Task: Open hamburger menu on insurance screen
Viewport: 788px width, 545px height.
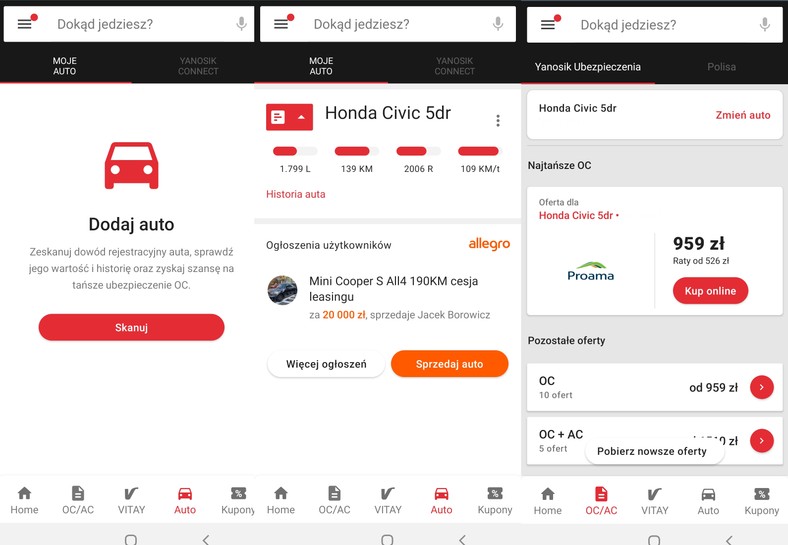Action: (548, 24)
